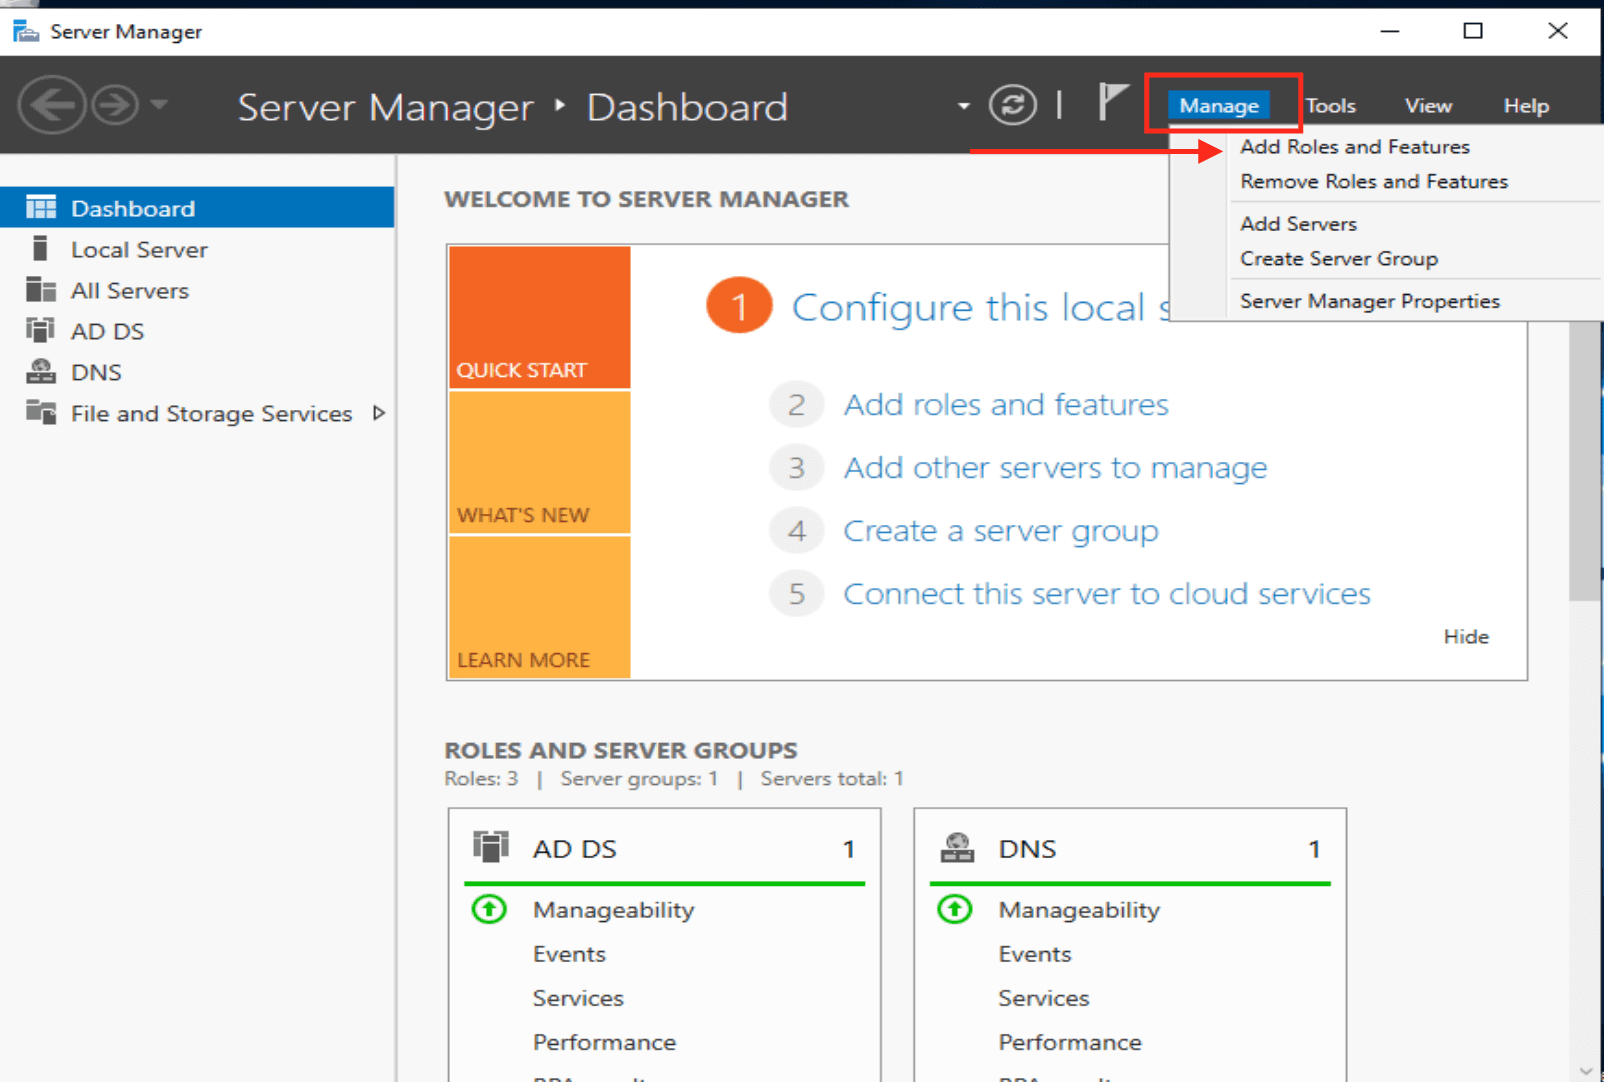The width and height of the screenshot is (1604, 1082).
Task: Select the WHAT'S NEW orange tile
Action: (539, 462)
